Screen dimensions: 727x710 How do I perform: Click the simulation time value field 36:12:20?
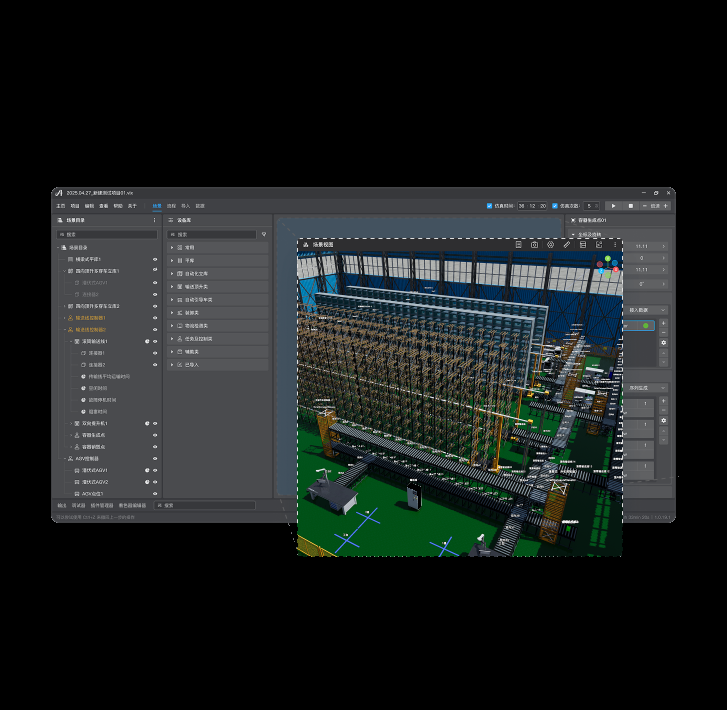(x=532, y=206)
